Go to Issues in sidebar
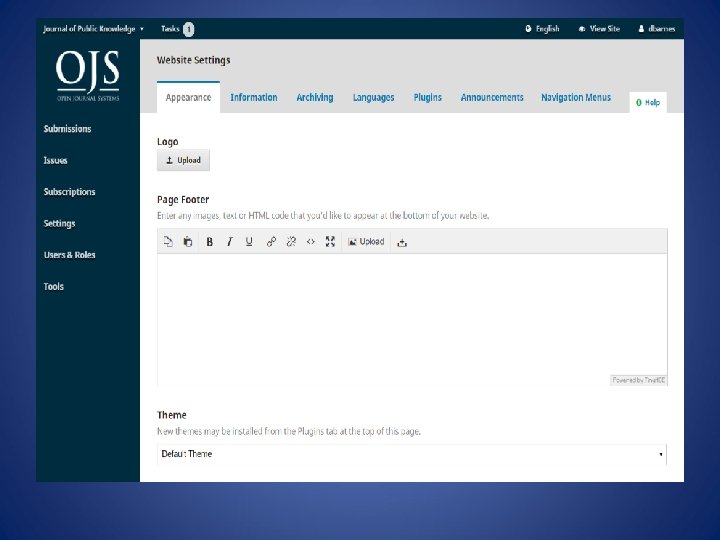 tap(56, 160)
